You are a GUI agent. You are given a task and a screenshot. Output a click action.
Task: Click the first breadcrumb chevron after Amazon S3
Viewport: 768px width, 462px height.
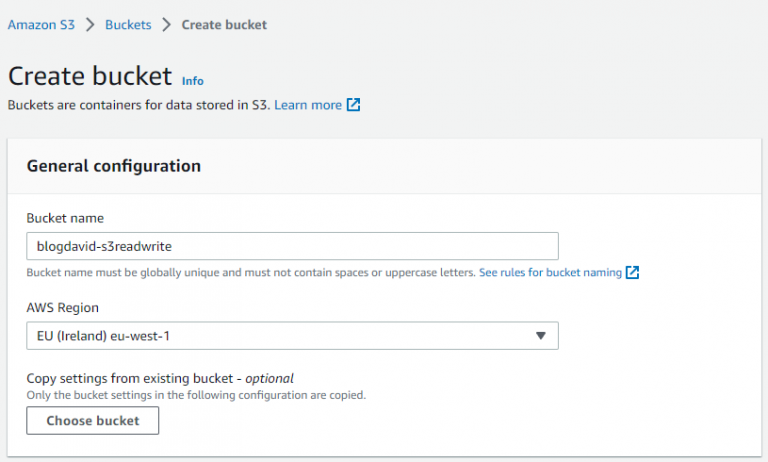[88, 24]
